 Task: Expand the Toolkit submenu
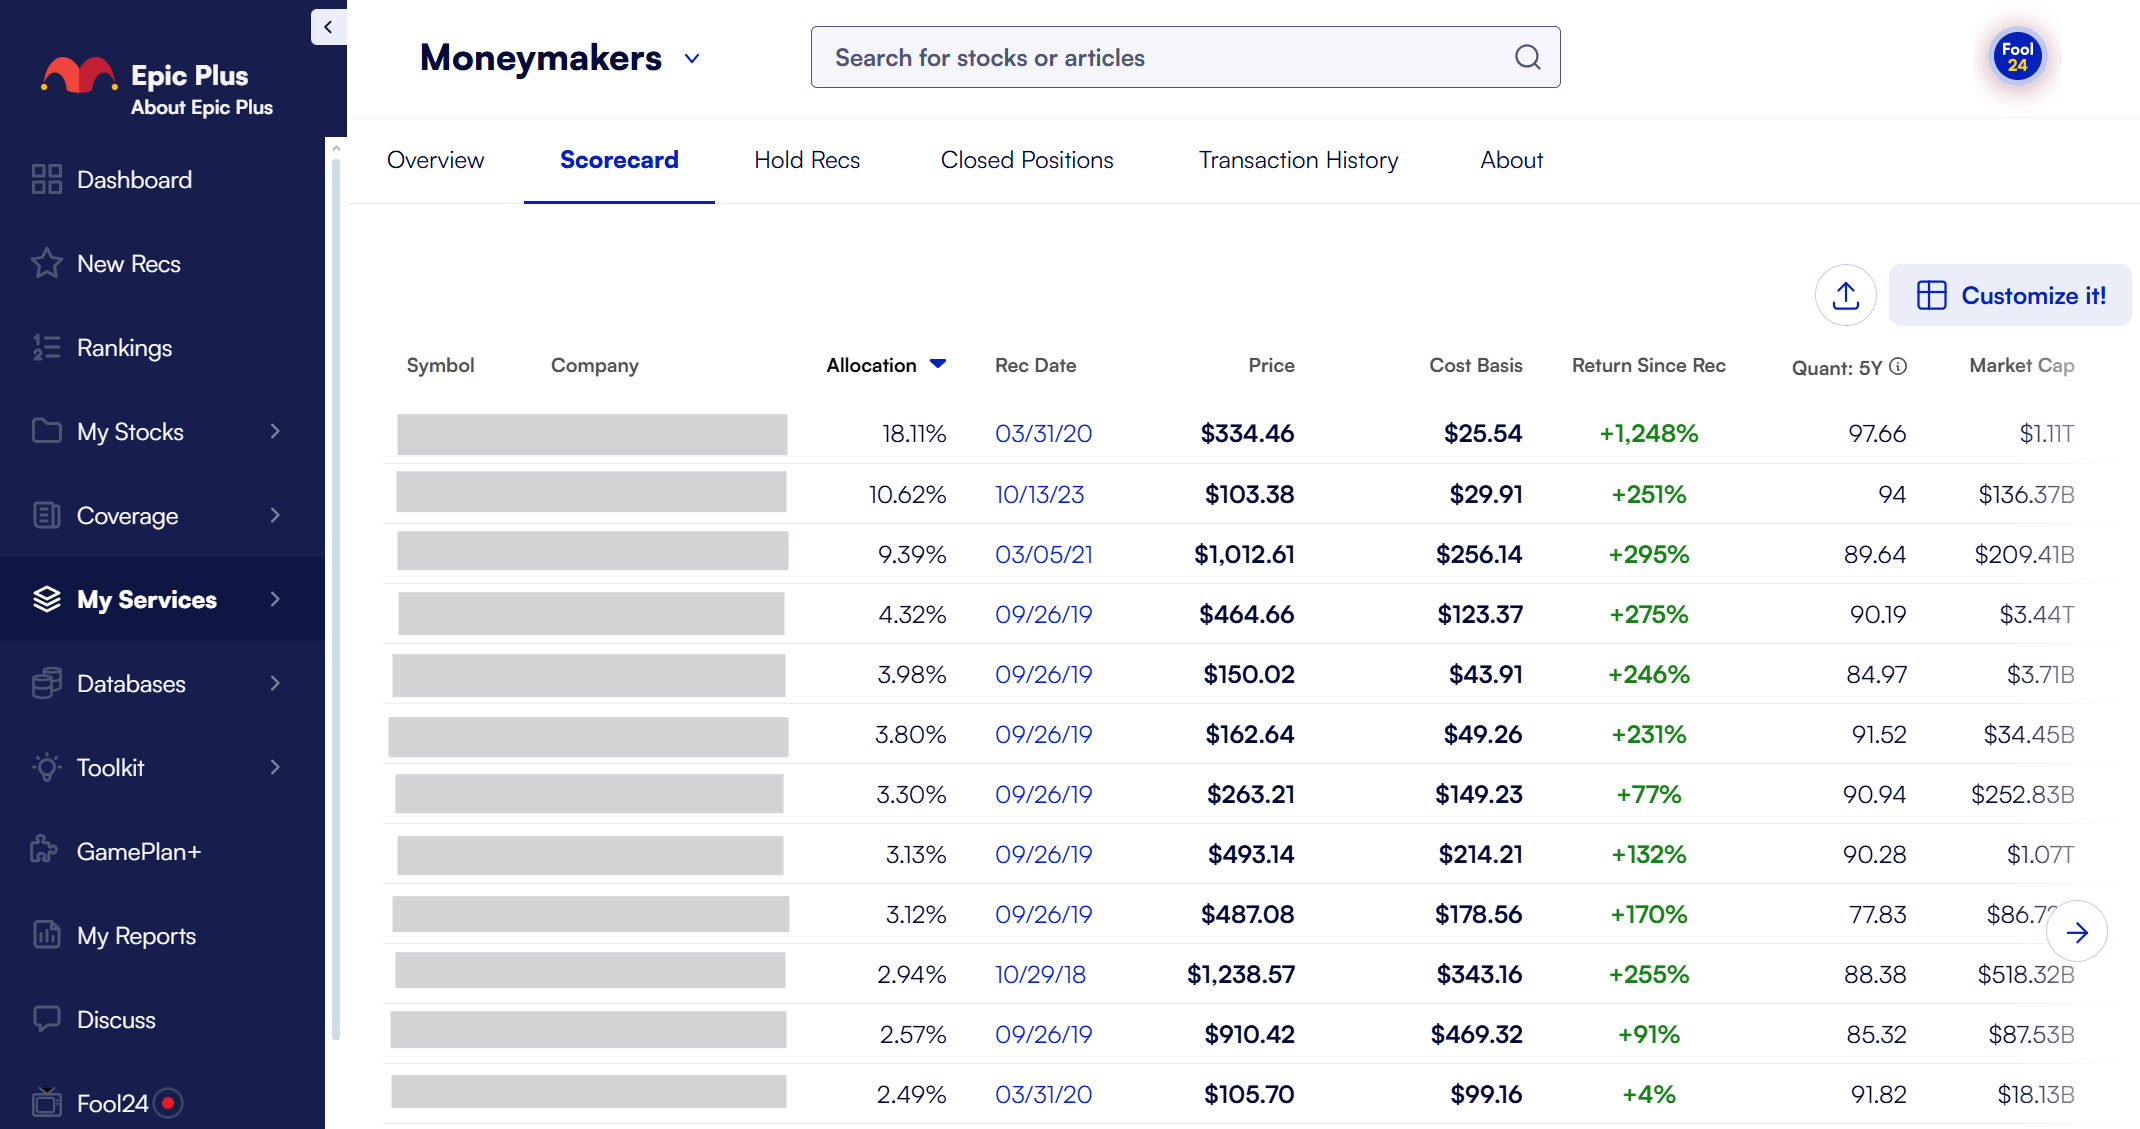click(275, 767)
